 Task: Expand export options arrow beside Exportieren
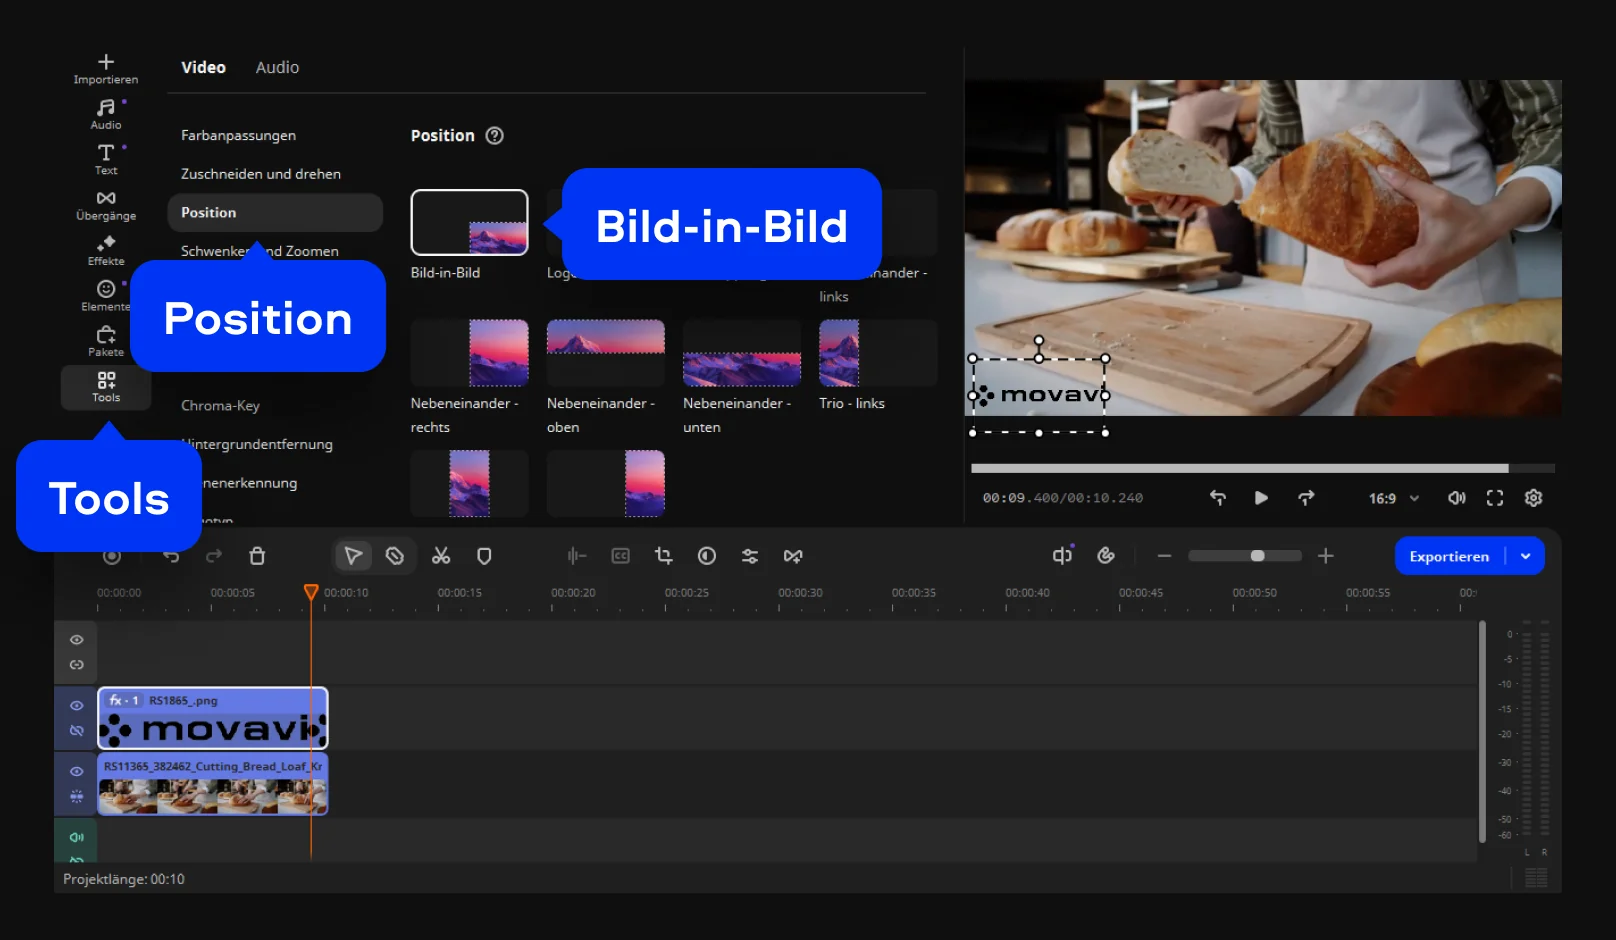click(x=1526, y=556)
